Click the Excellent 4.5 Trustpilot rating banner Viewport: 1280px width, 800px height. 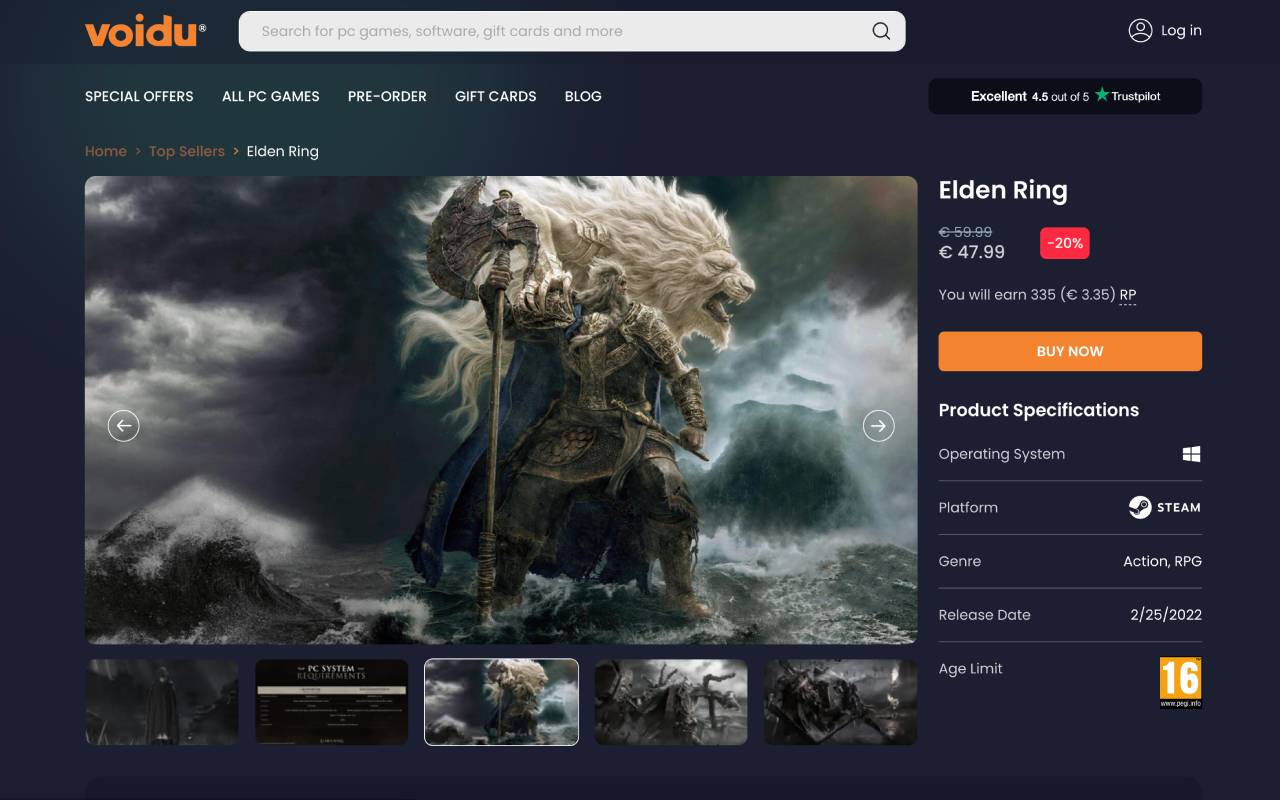point(1065,96)
